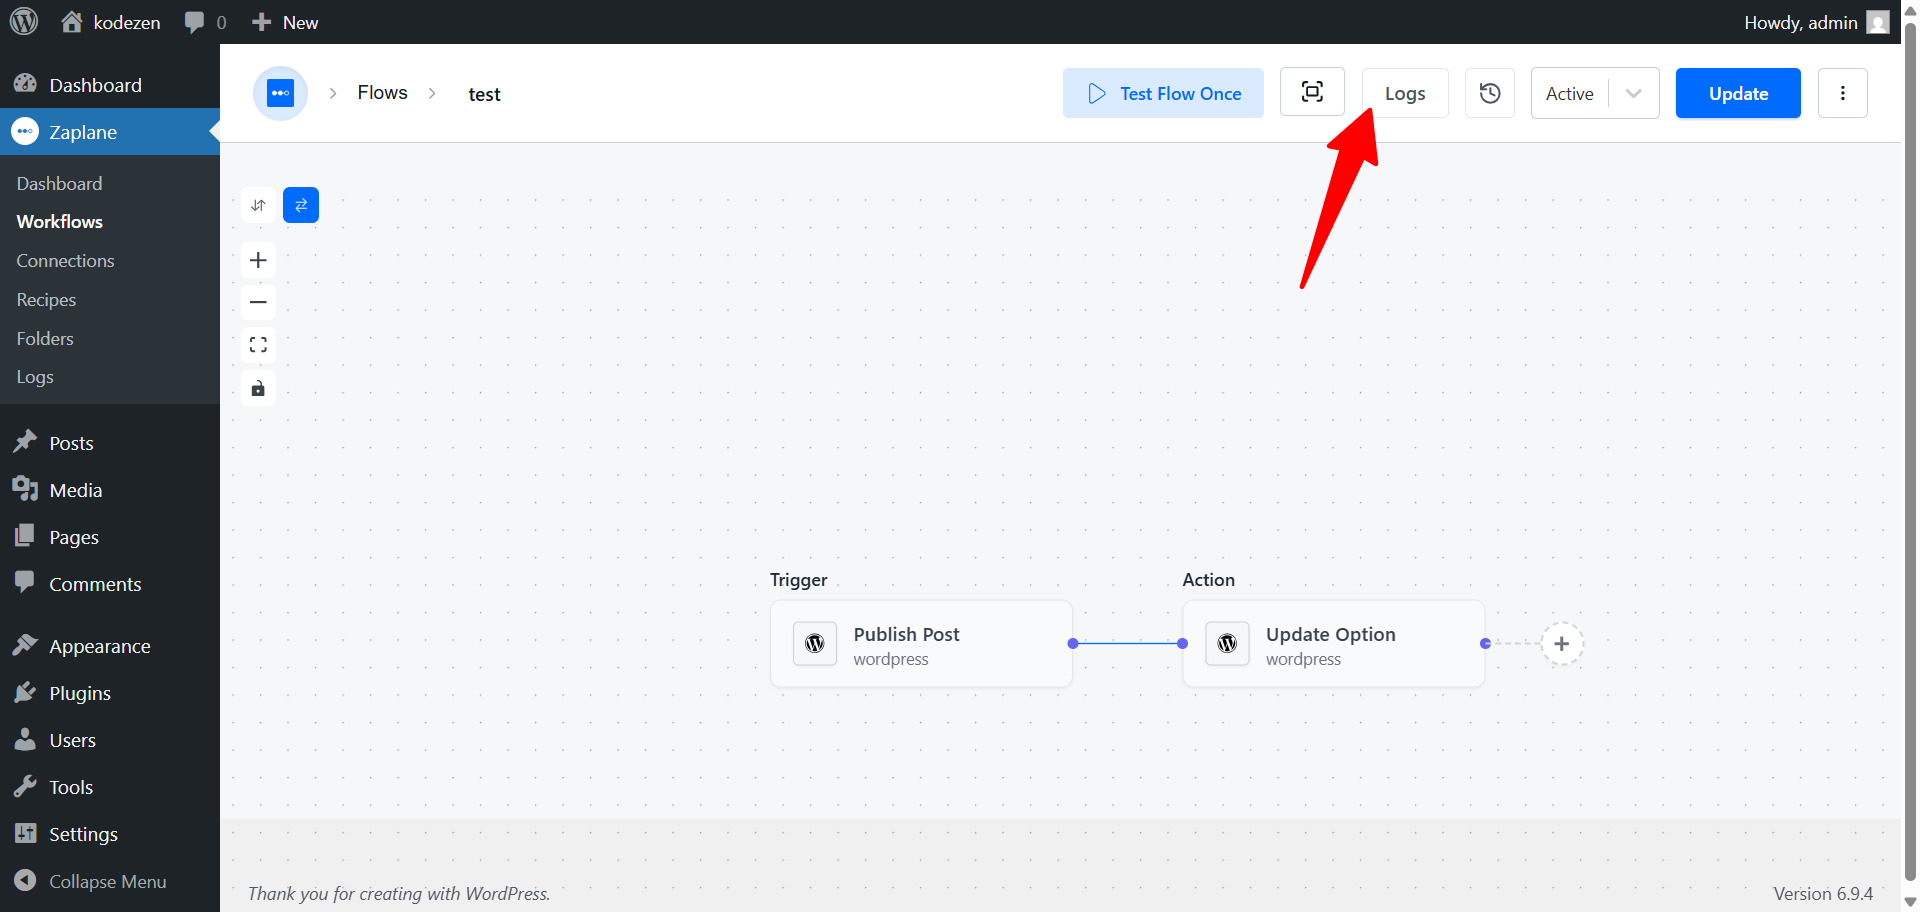Screen dimensions: 1920x912
Task: Click the Zaplane home logo icon
Action: tap(280, 93)
